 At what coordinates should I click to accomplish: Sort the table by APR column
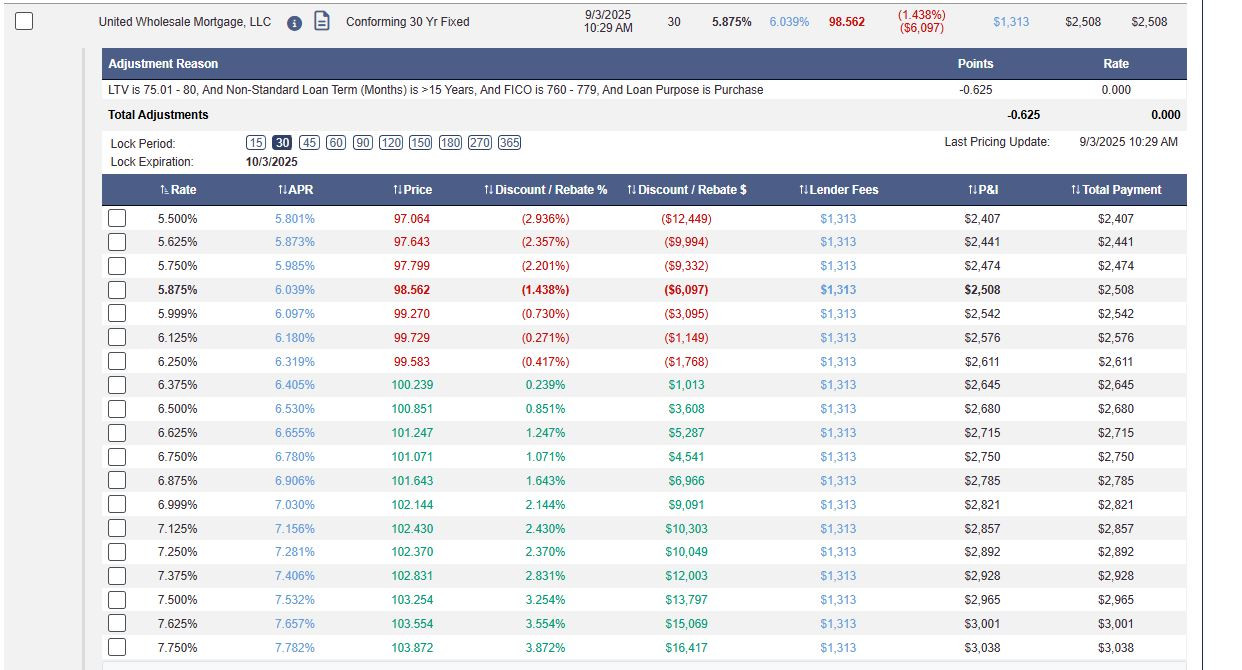click(x=295, y=190)
